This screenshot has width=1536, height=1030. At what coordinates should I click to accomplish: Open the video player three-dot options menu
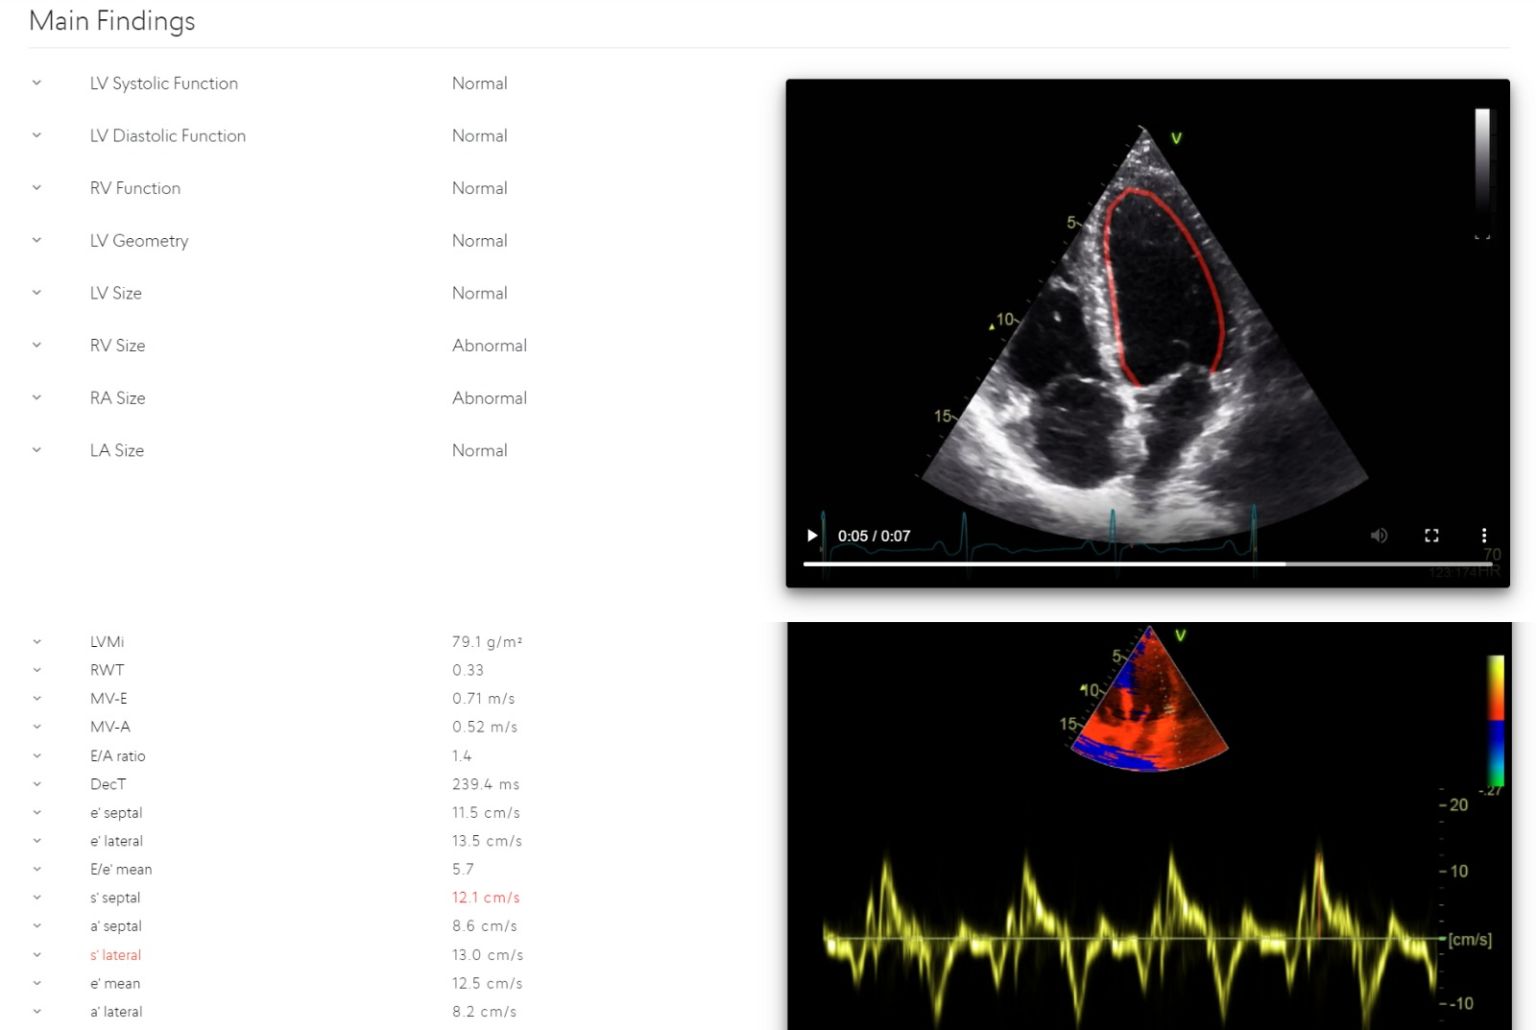point(1484,535)
